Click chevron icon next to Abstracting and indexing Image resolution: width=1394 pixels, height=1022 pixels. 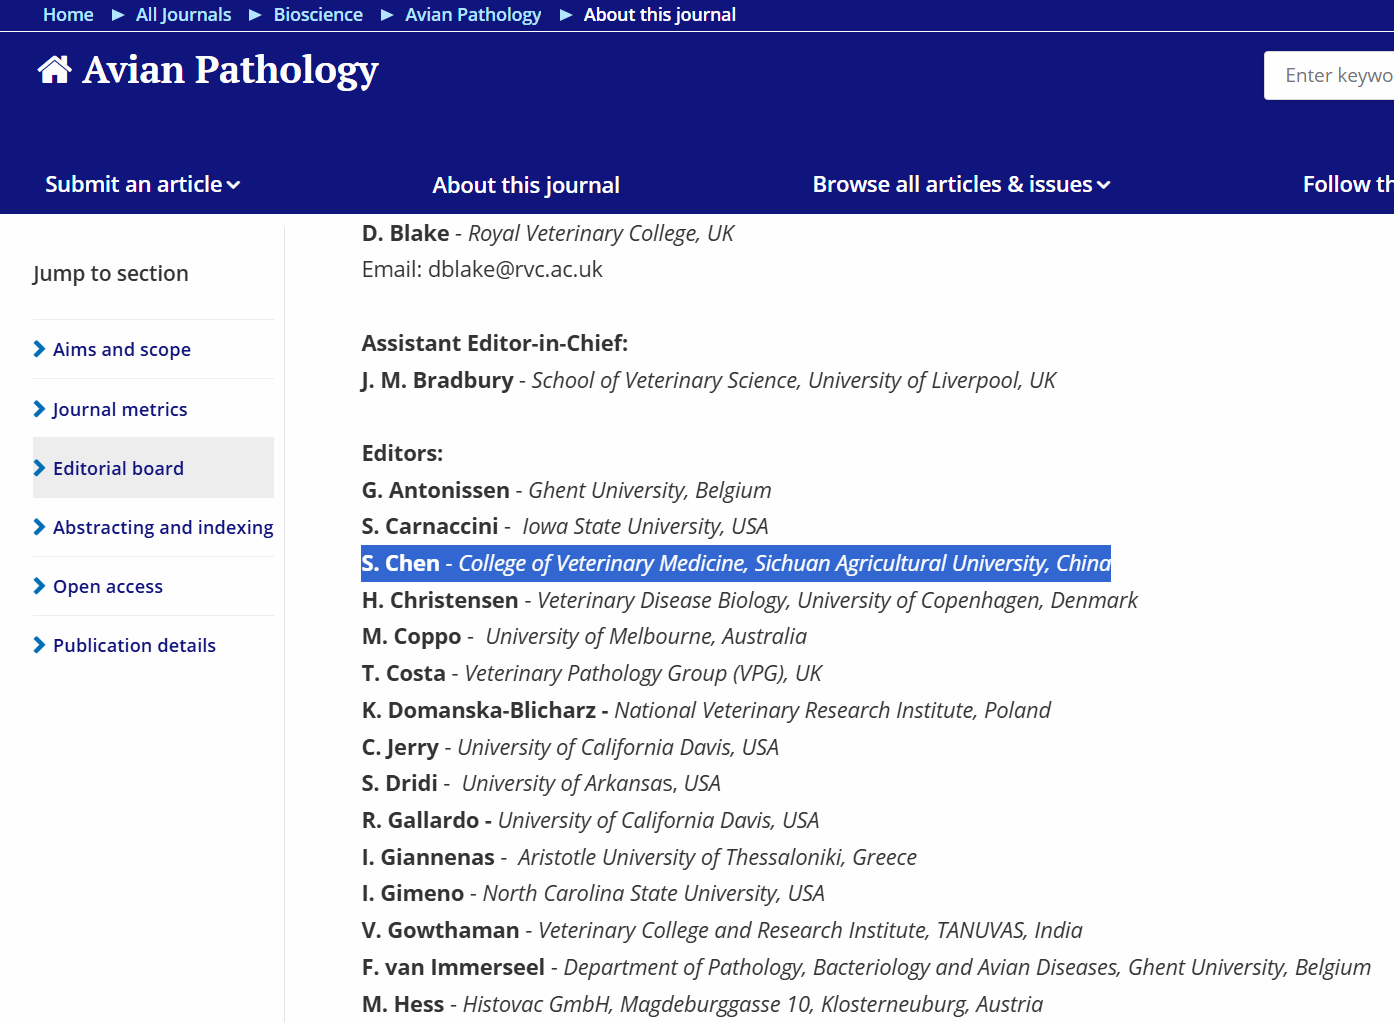[x=39, y=527]
